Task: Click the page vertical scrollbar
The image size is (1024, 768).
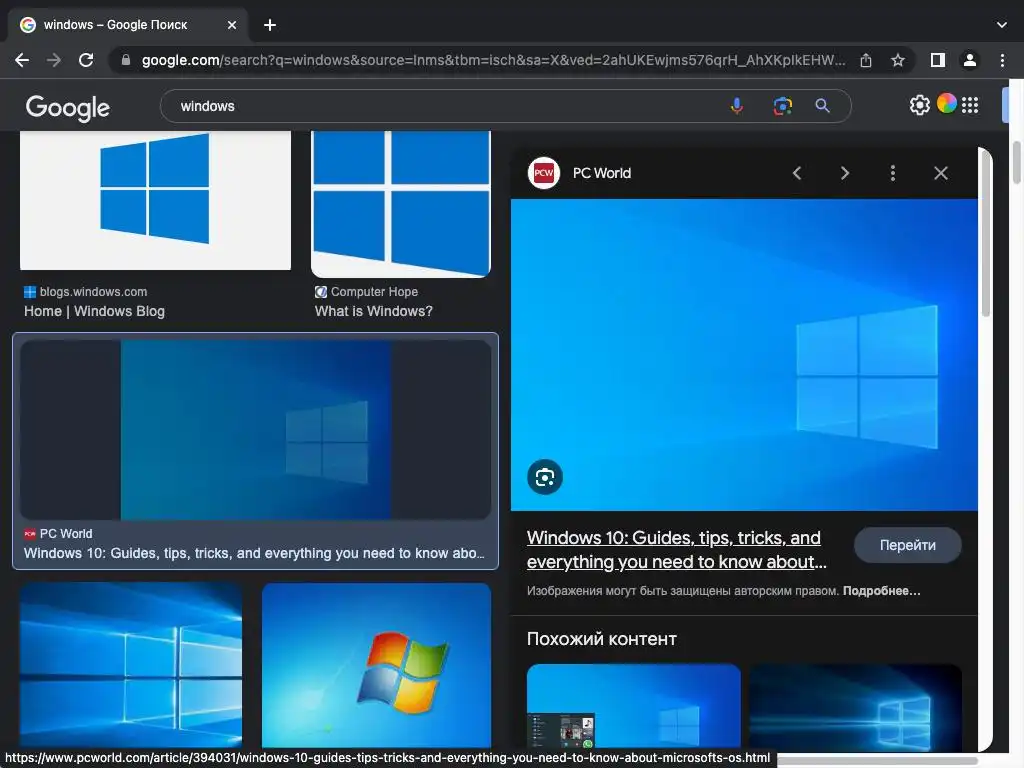Action: click(1017, 162)
